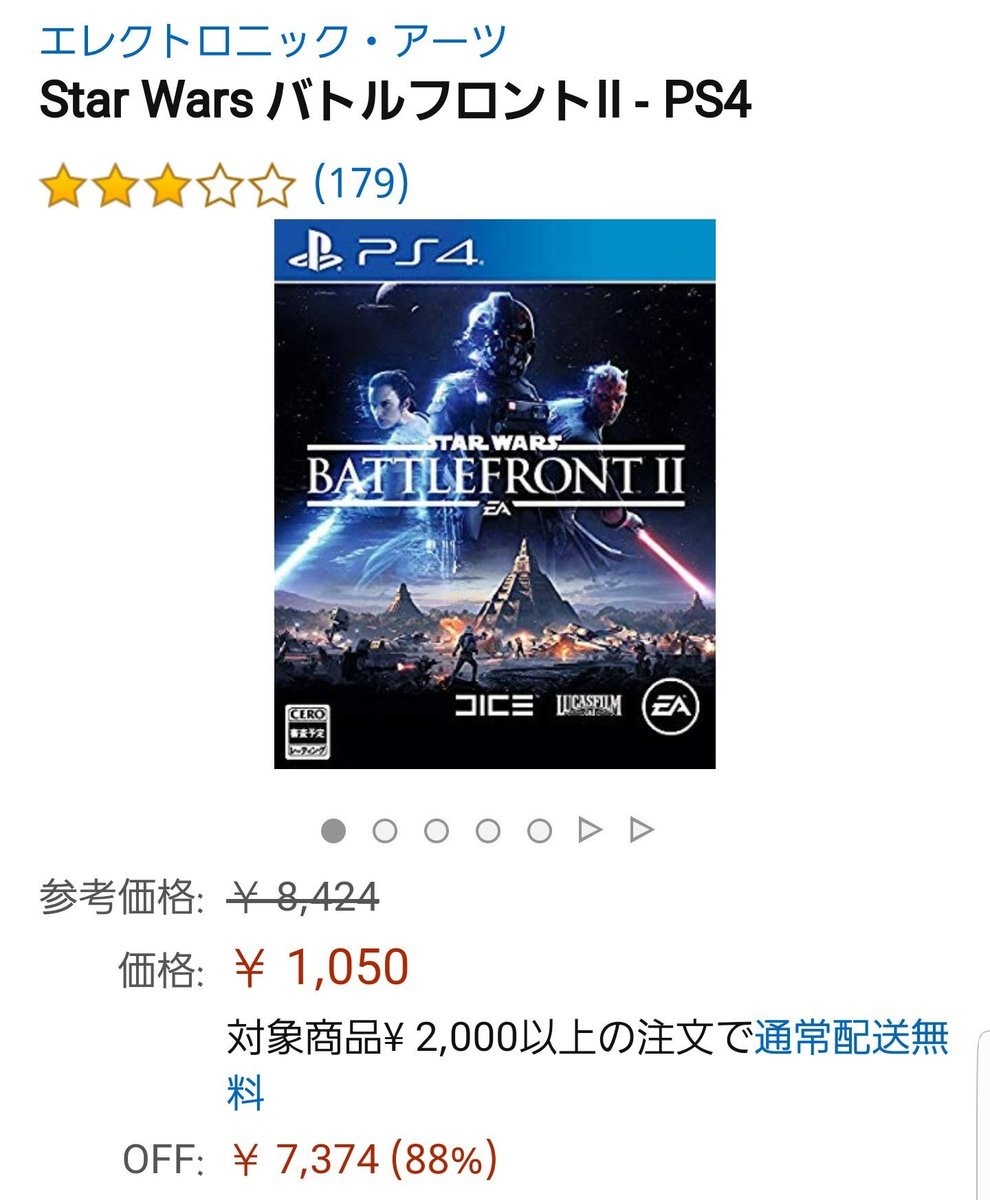990x1200 pixels.
Task: Open the 179 customer reviews link
Action: pos(361,183)
